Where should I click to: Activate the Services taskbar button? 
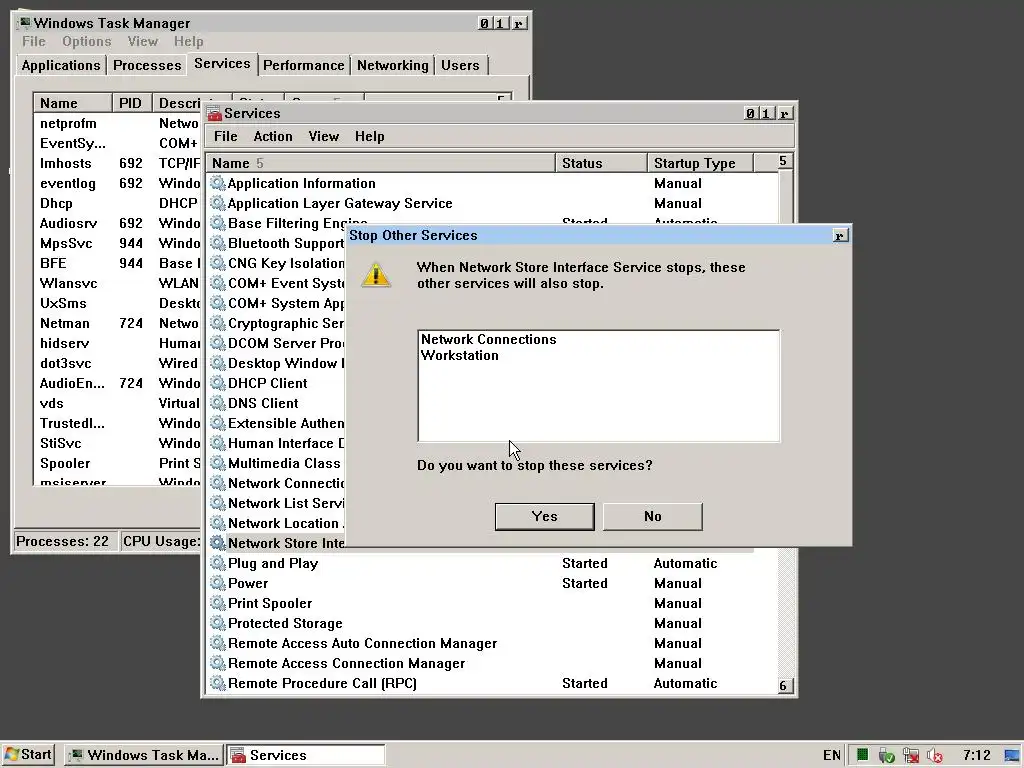pyautogui.click(x=306, y=755)
